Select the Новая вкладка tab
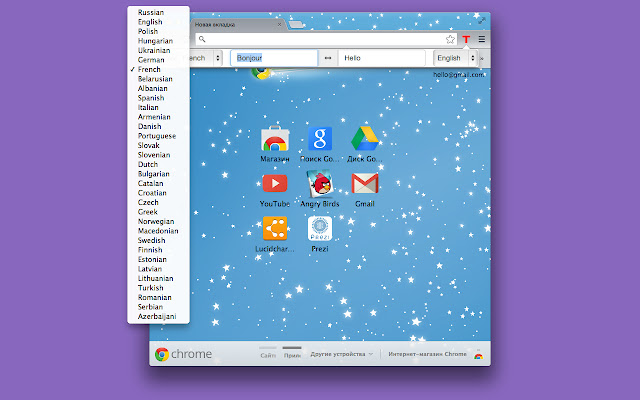This screenshot has width=640, height=400. tap(236, 24)
